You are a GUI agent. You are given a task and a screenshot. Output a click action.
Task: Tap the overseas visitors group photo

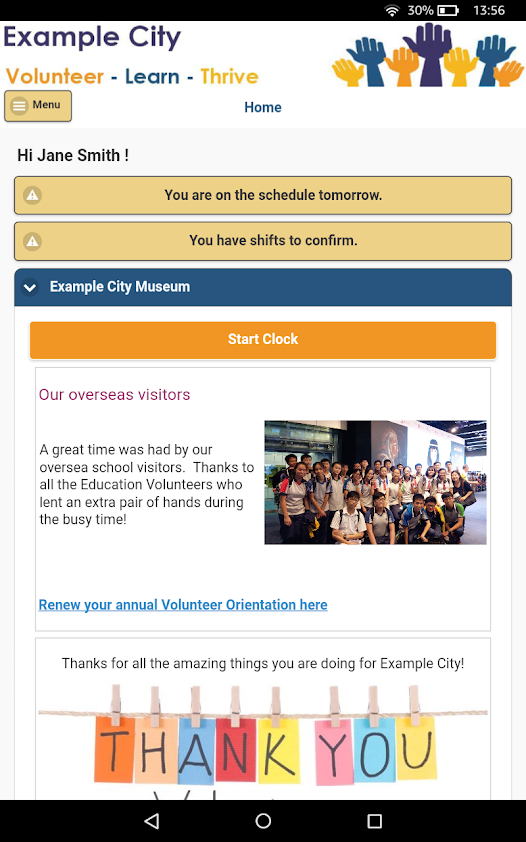tap(376, 482)
